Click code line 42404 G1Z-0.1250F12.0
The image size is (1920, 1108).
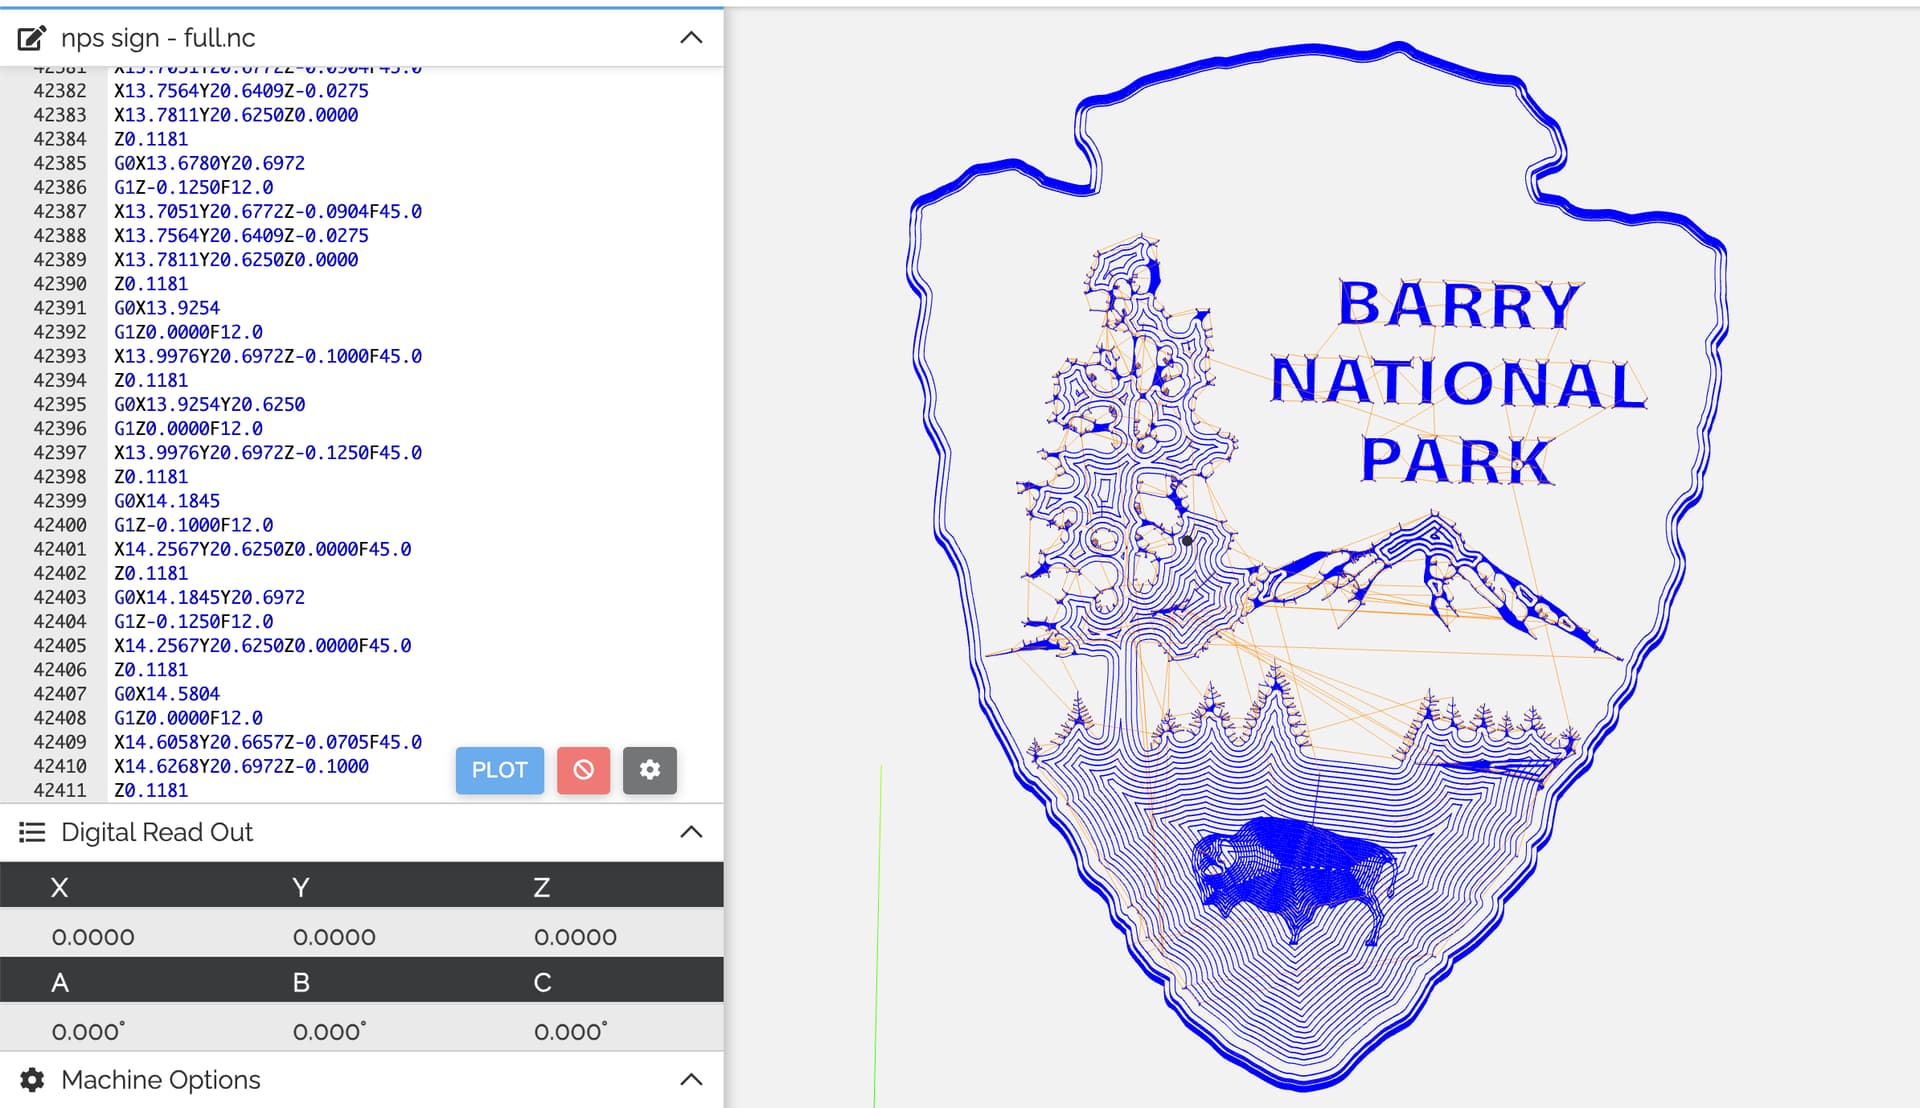pyautogui.click(x=193, y=621)
